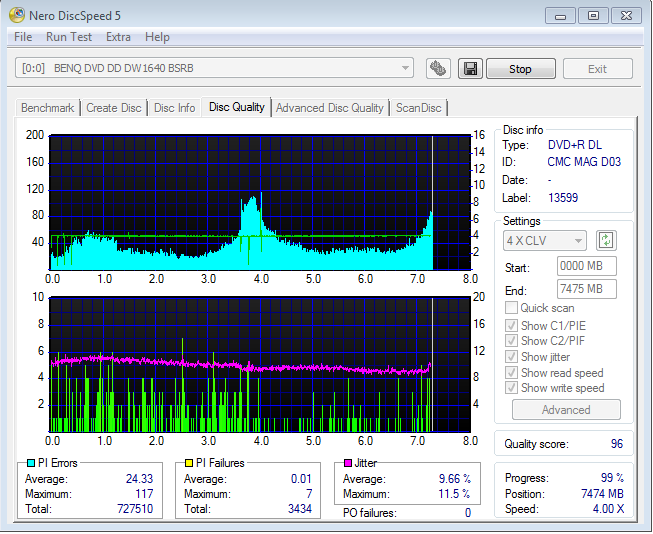Open the File menu
The image size is (653, 534).
23,37
